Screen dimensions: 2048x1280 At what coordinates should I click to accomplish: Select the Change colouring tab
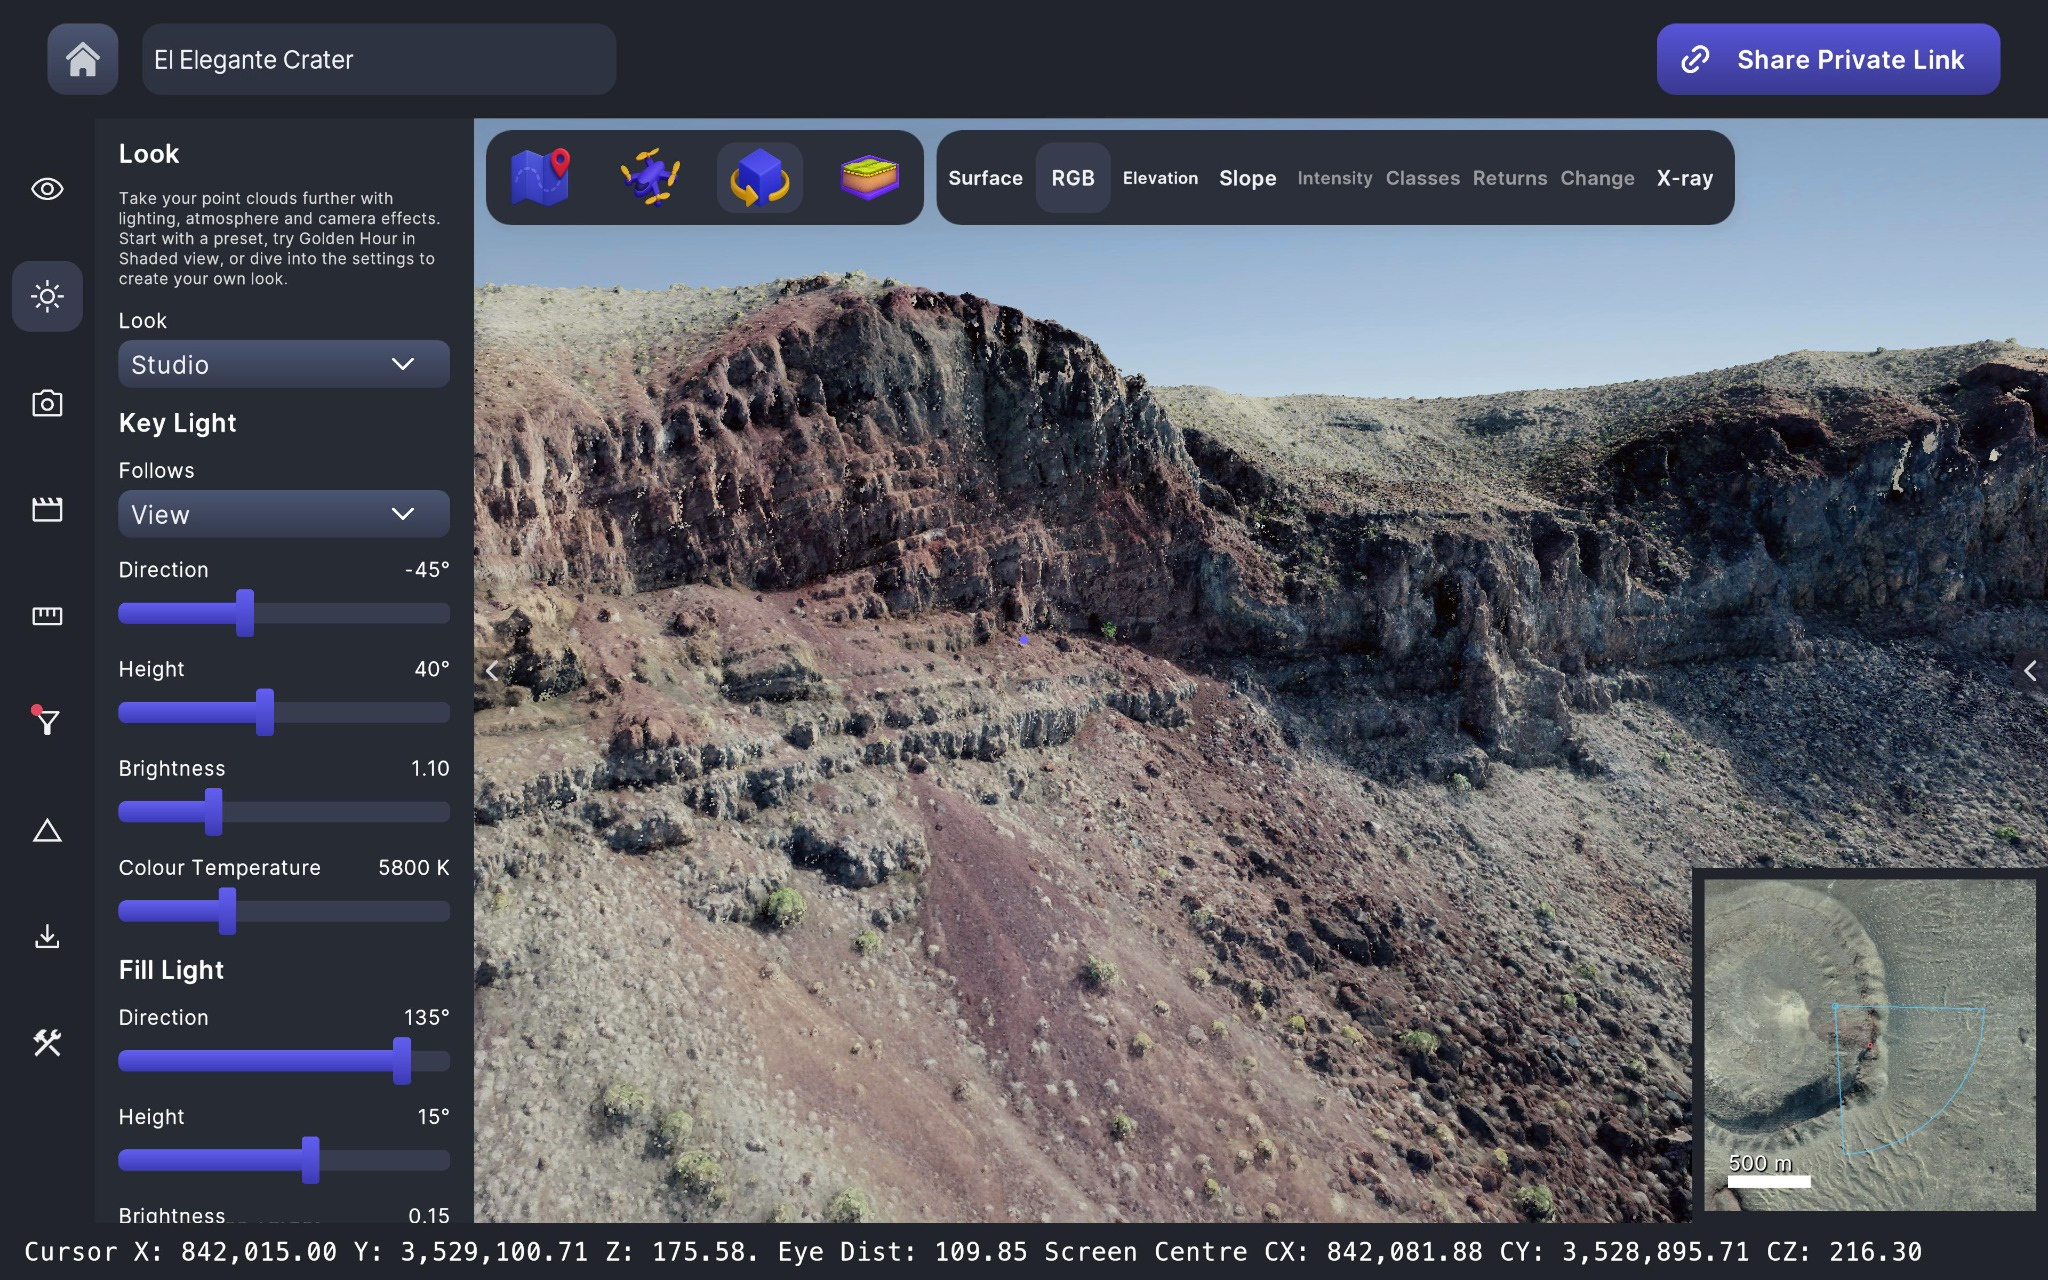(1597, 178)
